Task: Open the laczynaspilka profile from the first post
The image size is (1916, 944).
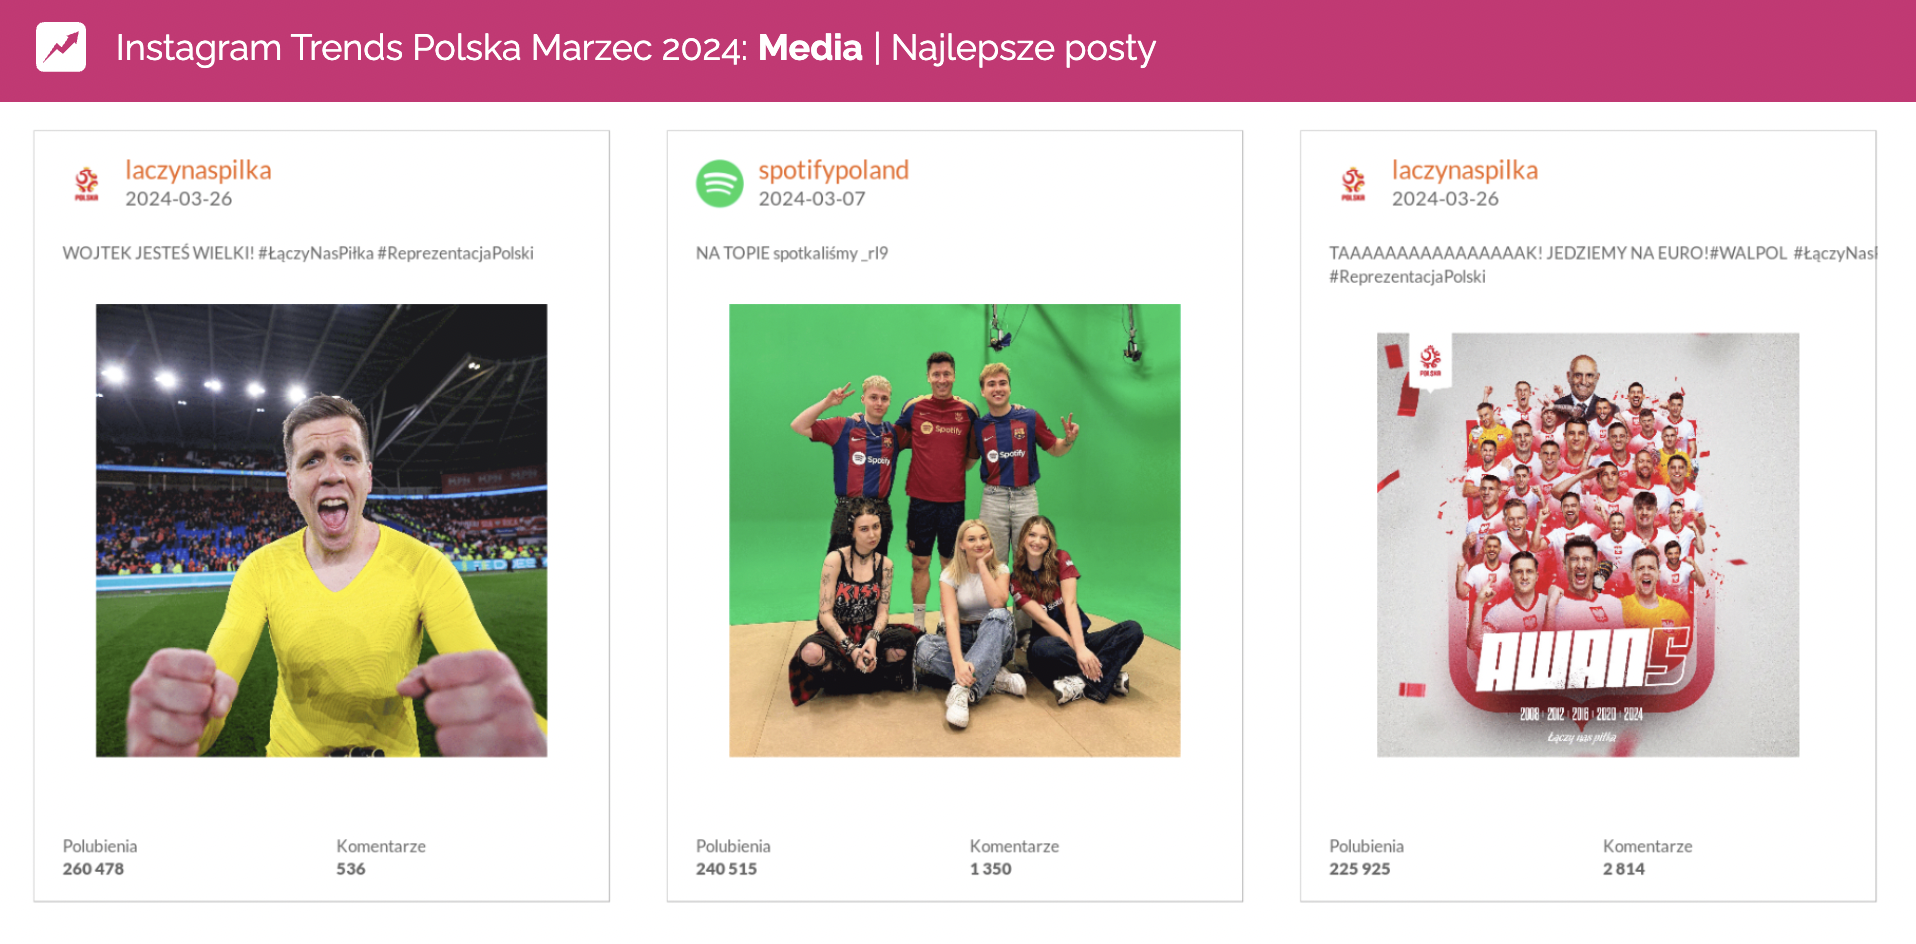Action: point(198,169)
